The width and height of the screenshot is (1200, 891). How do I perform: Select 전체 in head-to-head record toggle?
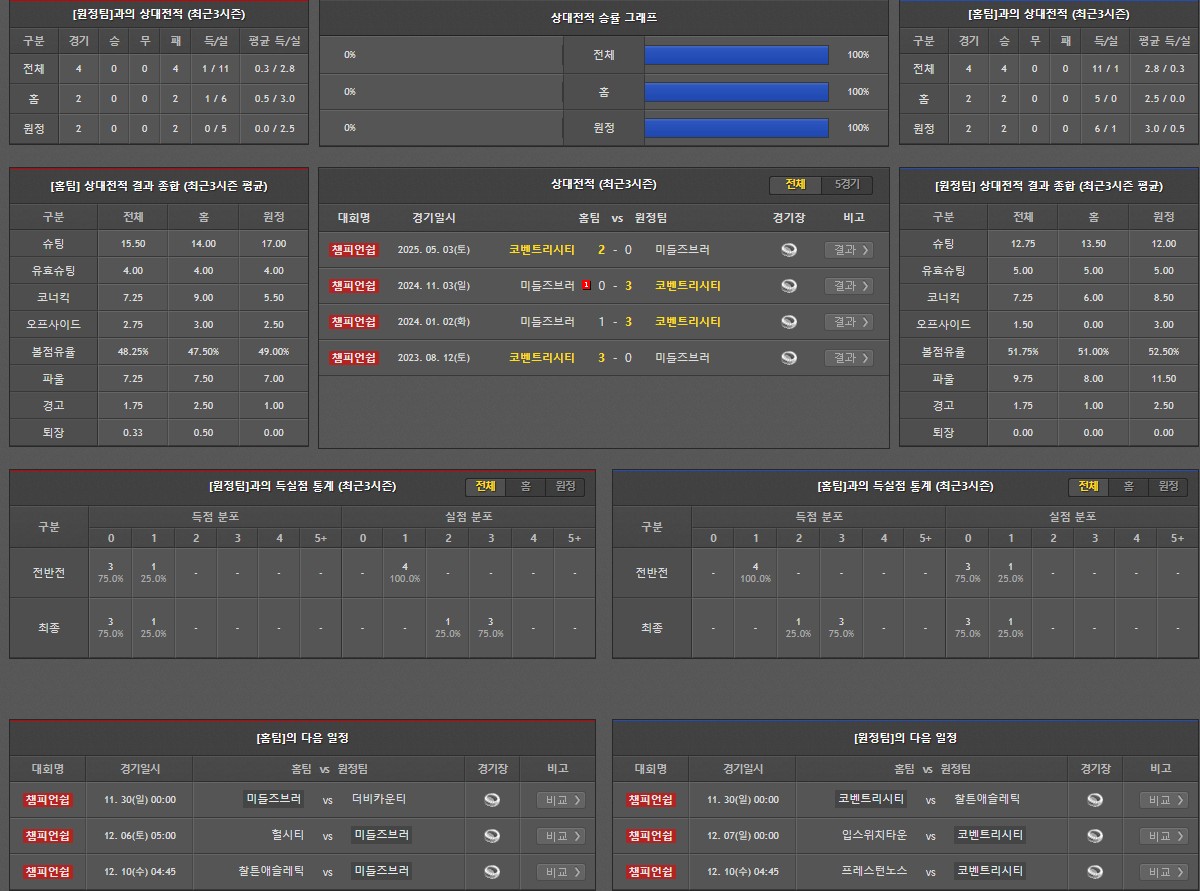[795, 185]
